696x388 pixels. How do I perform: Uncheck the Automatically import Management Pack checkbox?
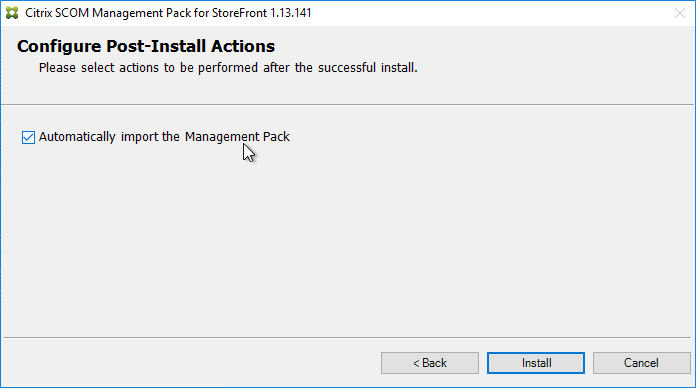pos(28,137)
